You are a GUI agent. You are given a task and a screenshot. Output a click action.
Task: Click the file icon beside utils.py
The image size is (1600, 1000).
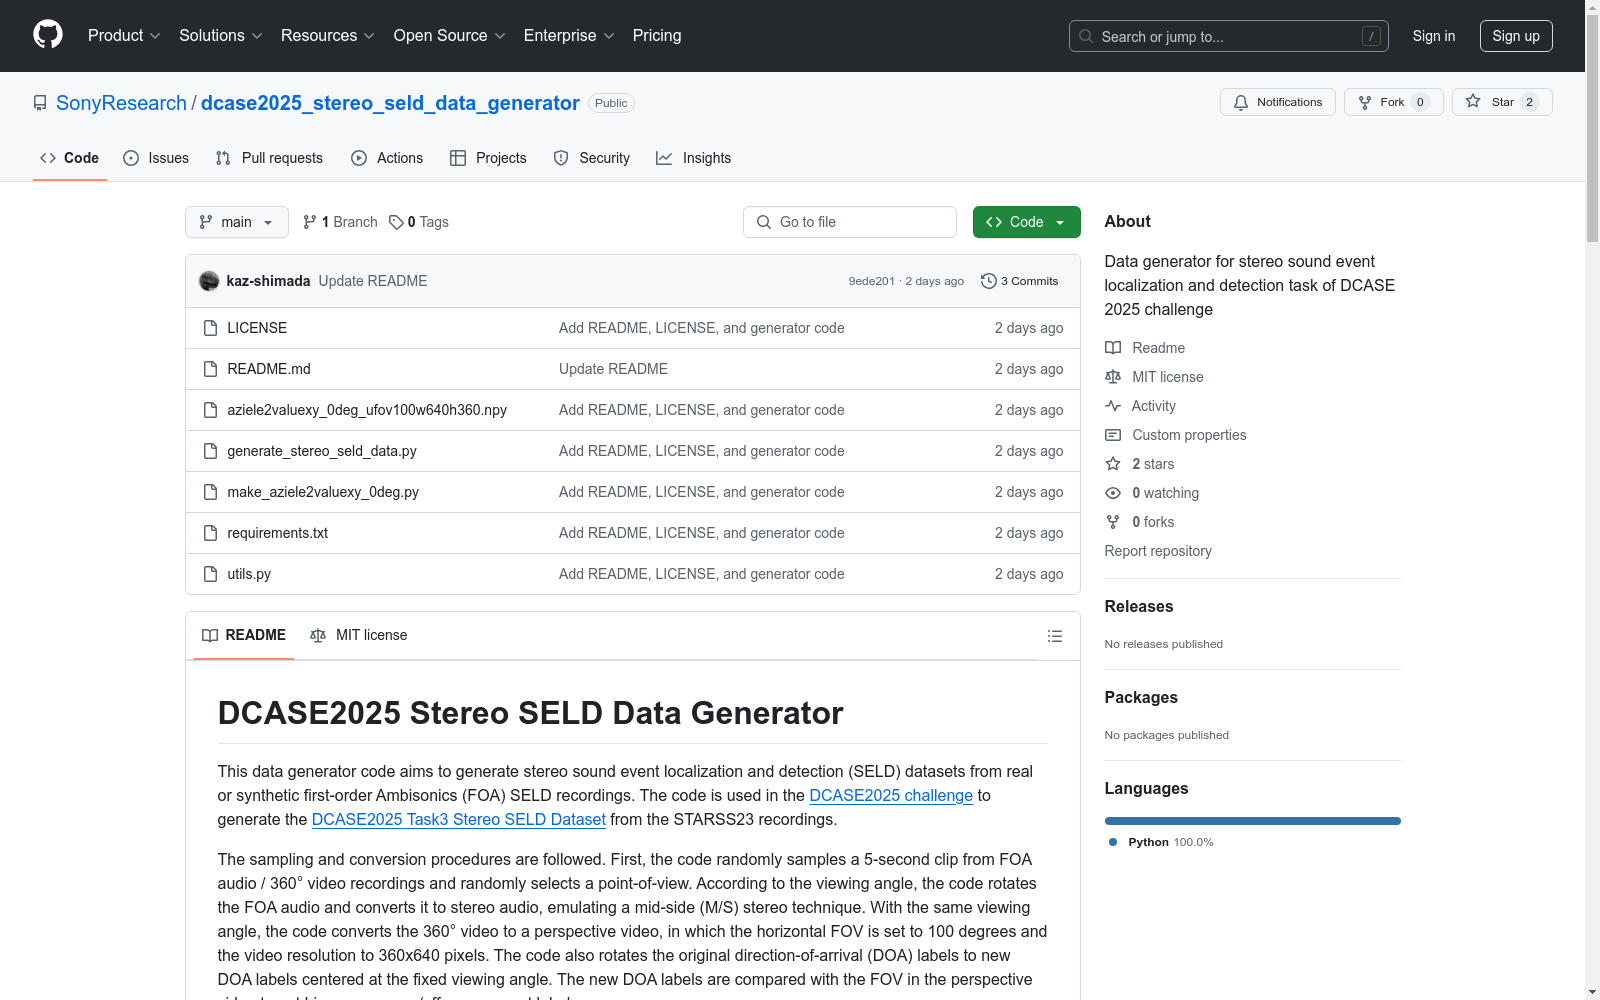[210, 574]
